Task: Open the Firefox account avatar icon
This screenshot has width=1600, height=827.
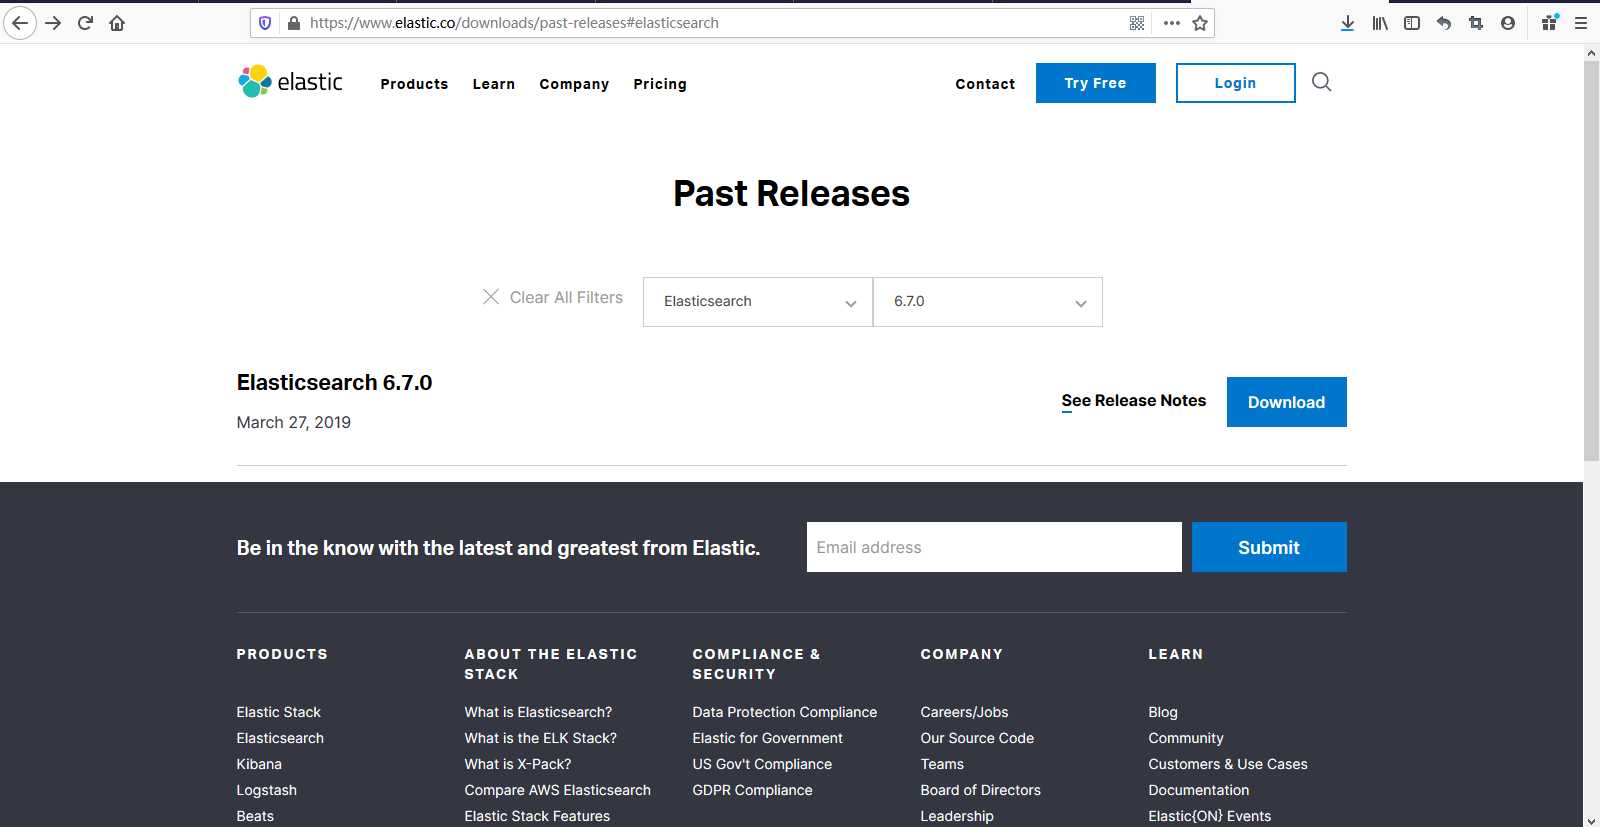Action: click(x=1508, y=23)
